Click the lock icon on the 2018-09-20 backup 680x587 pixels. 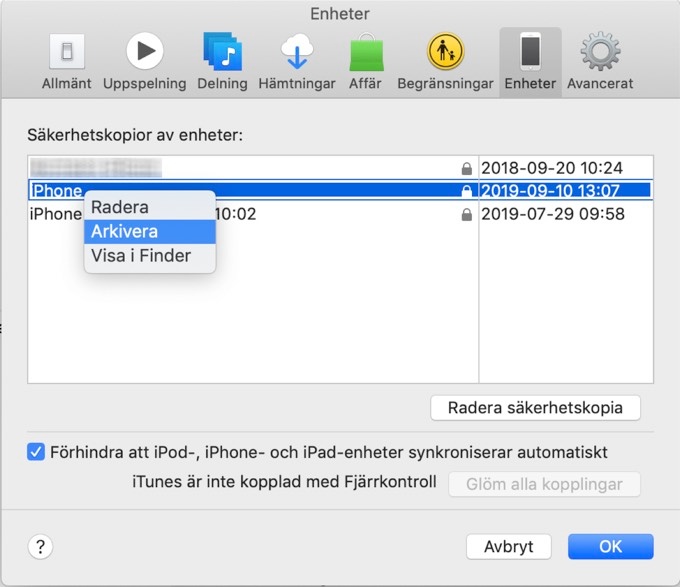point(467,169)
